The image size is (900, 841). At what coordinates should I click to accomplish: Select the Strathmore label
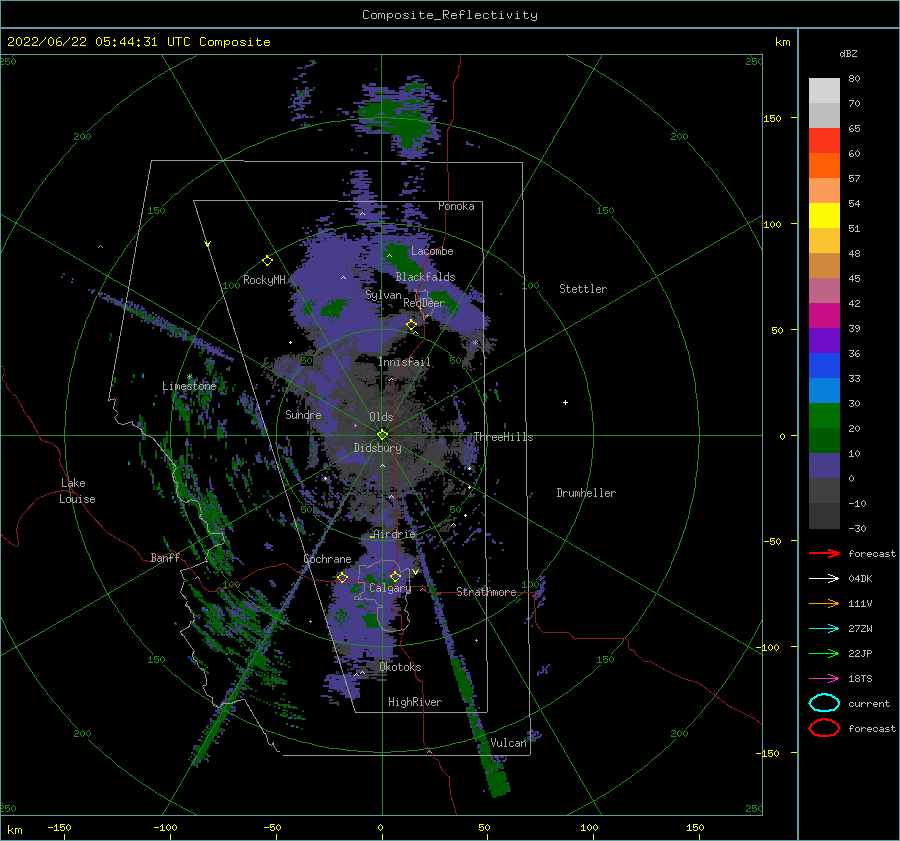pos(486,592)
